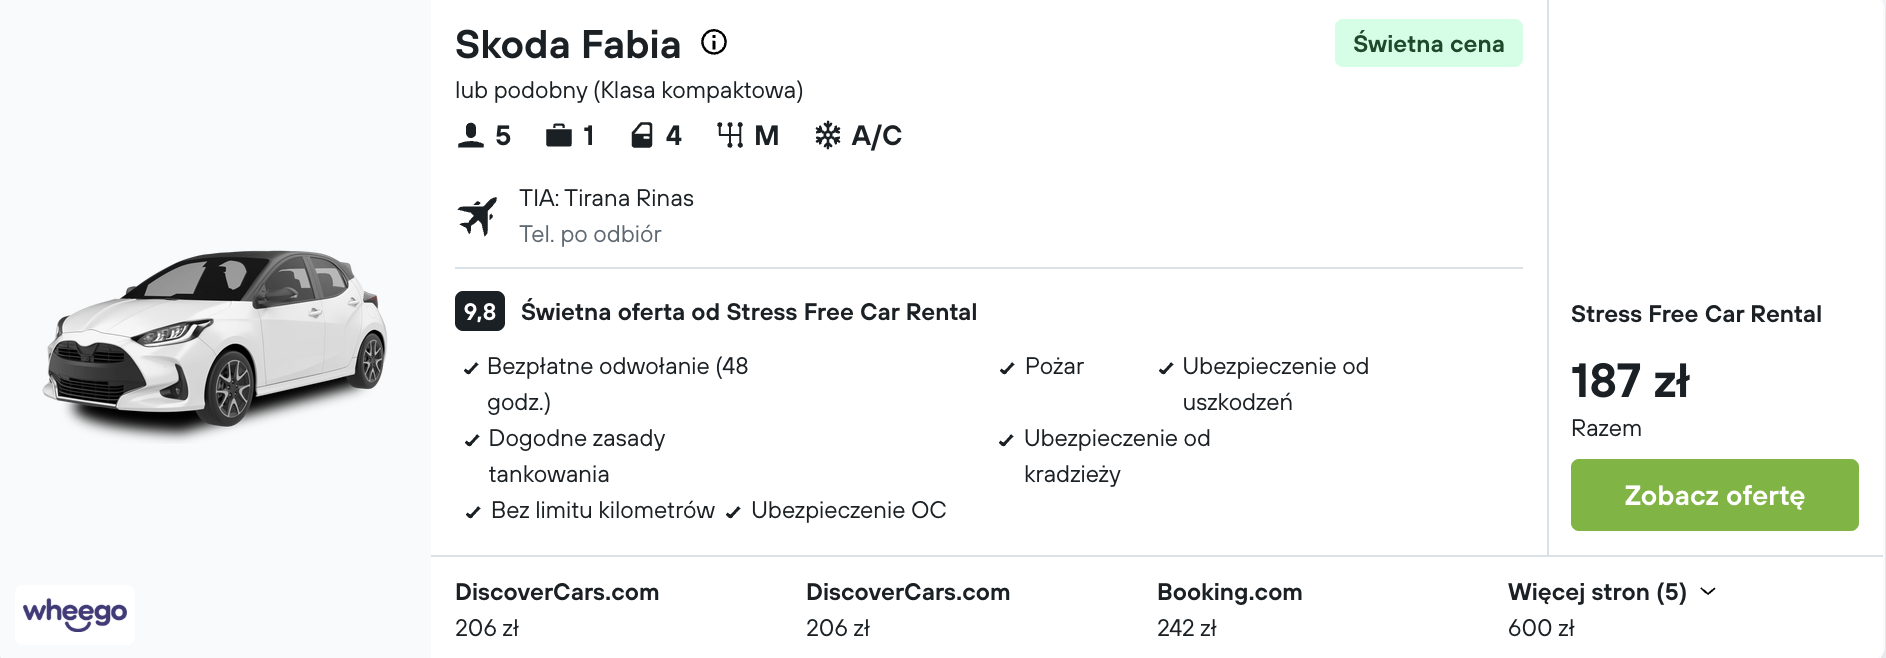Click the 187 zł total price

(x=1630, y=381)
